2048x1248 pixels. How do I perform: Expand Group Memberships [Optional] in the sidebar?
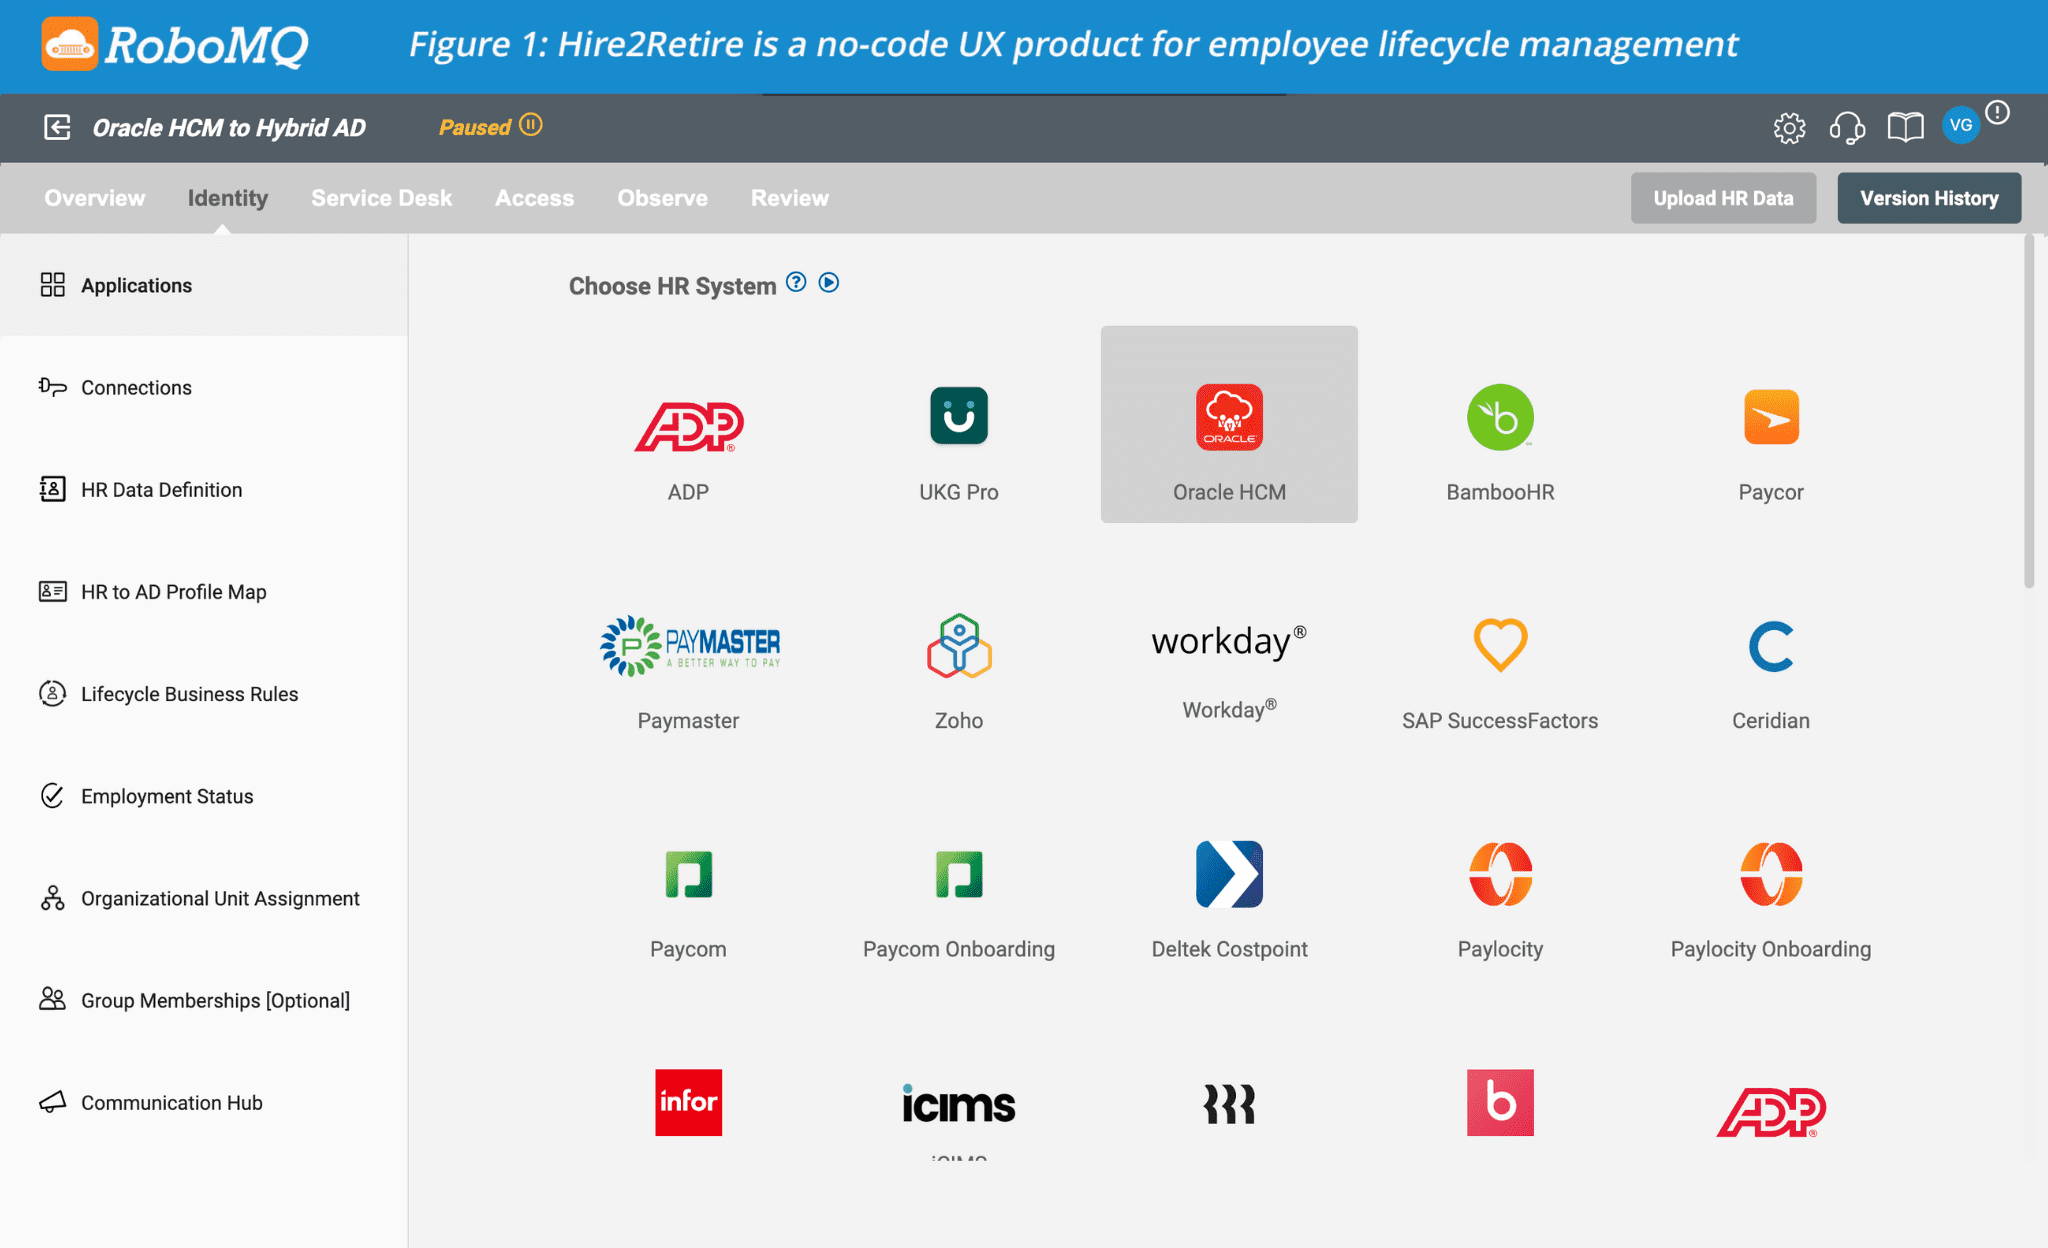tap(216, 1000)
